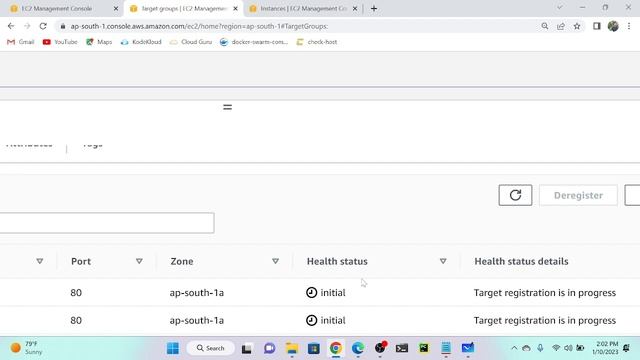Toggle the browser side panel

click(x=597, y=26)
